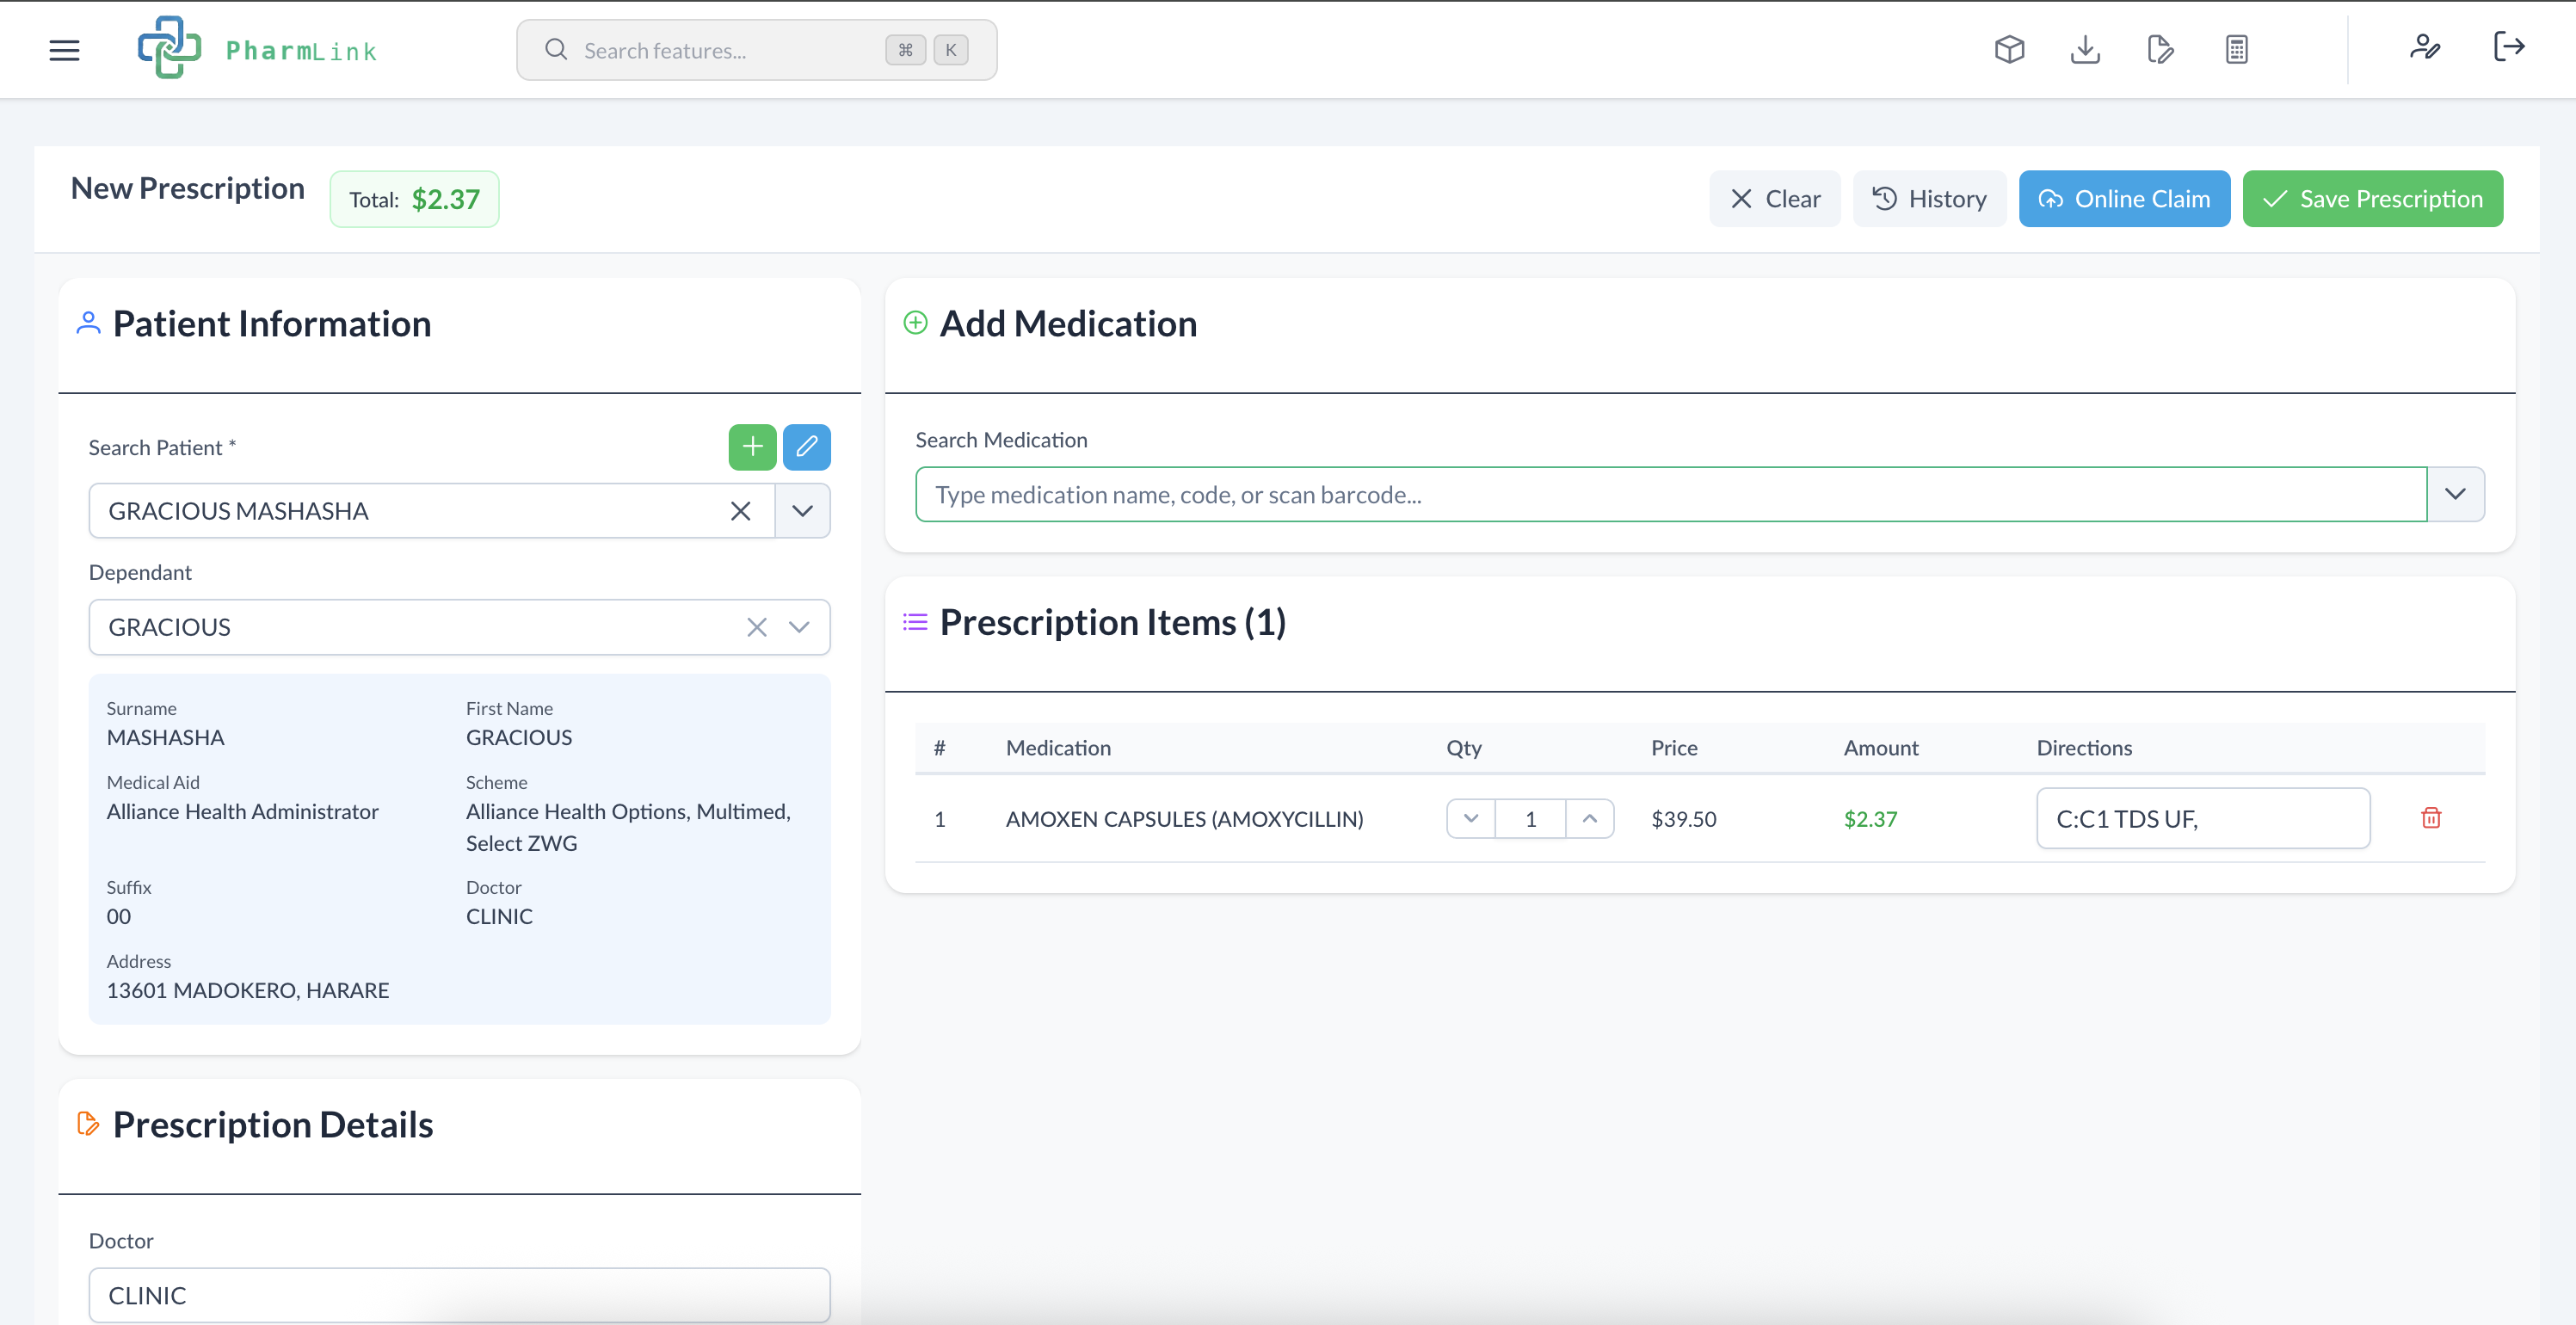The height and width of the screenshot is (1325, 2576).
Task: Open prescription History
Action: (x=1929, y=198)
